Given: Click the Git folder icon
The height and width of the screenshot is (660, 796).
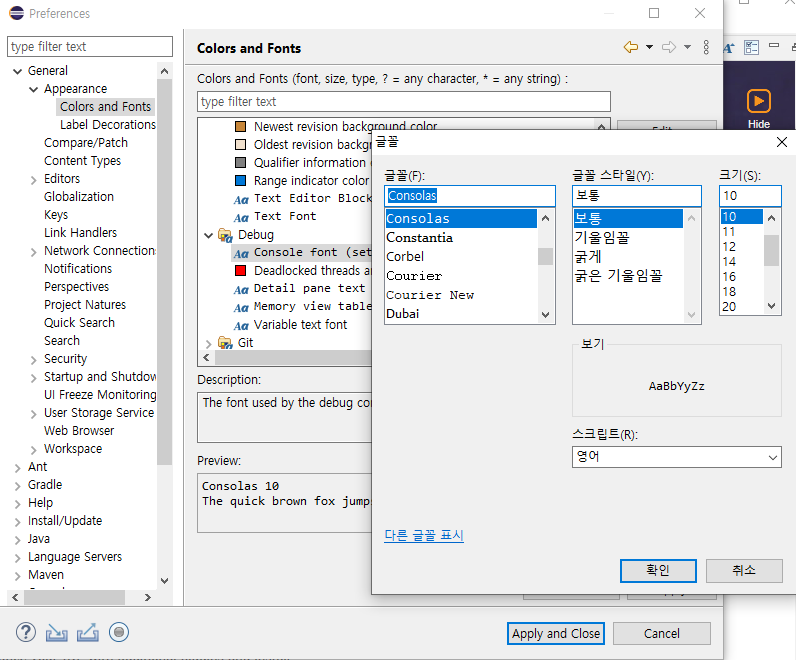Looking at the screenshot, I should pyautogui.click(x=225, y=343).
